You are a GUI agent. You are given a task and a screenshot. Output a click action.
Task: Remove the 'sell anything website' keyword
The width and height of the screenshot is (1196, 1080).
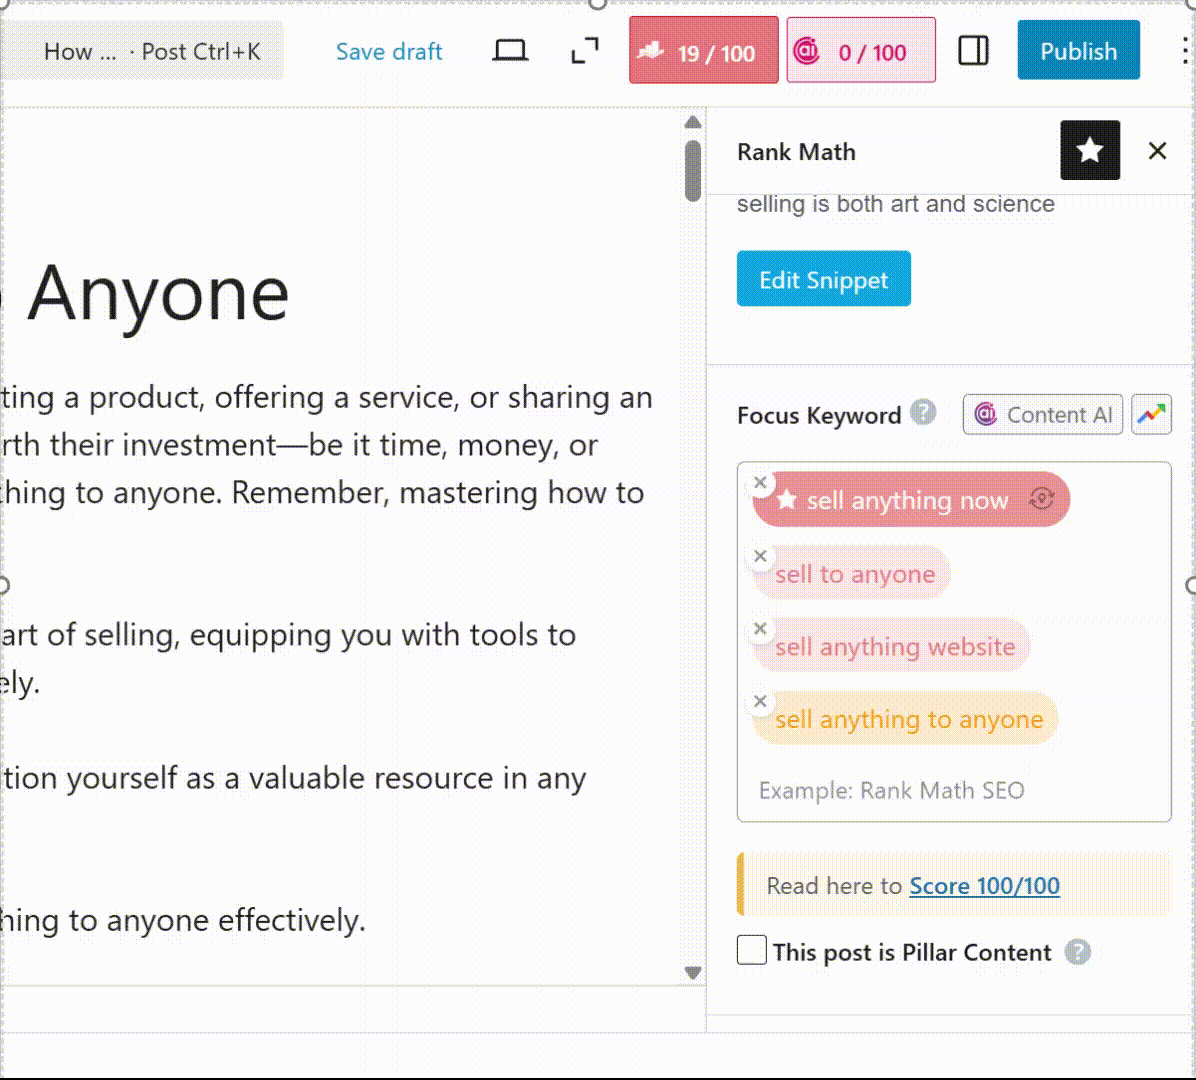(760, 629)
